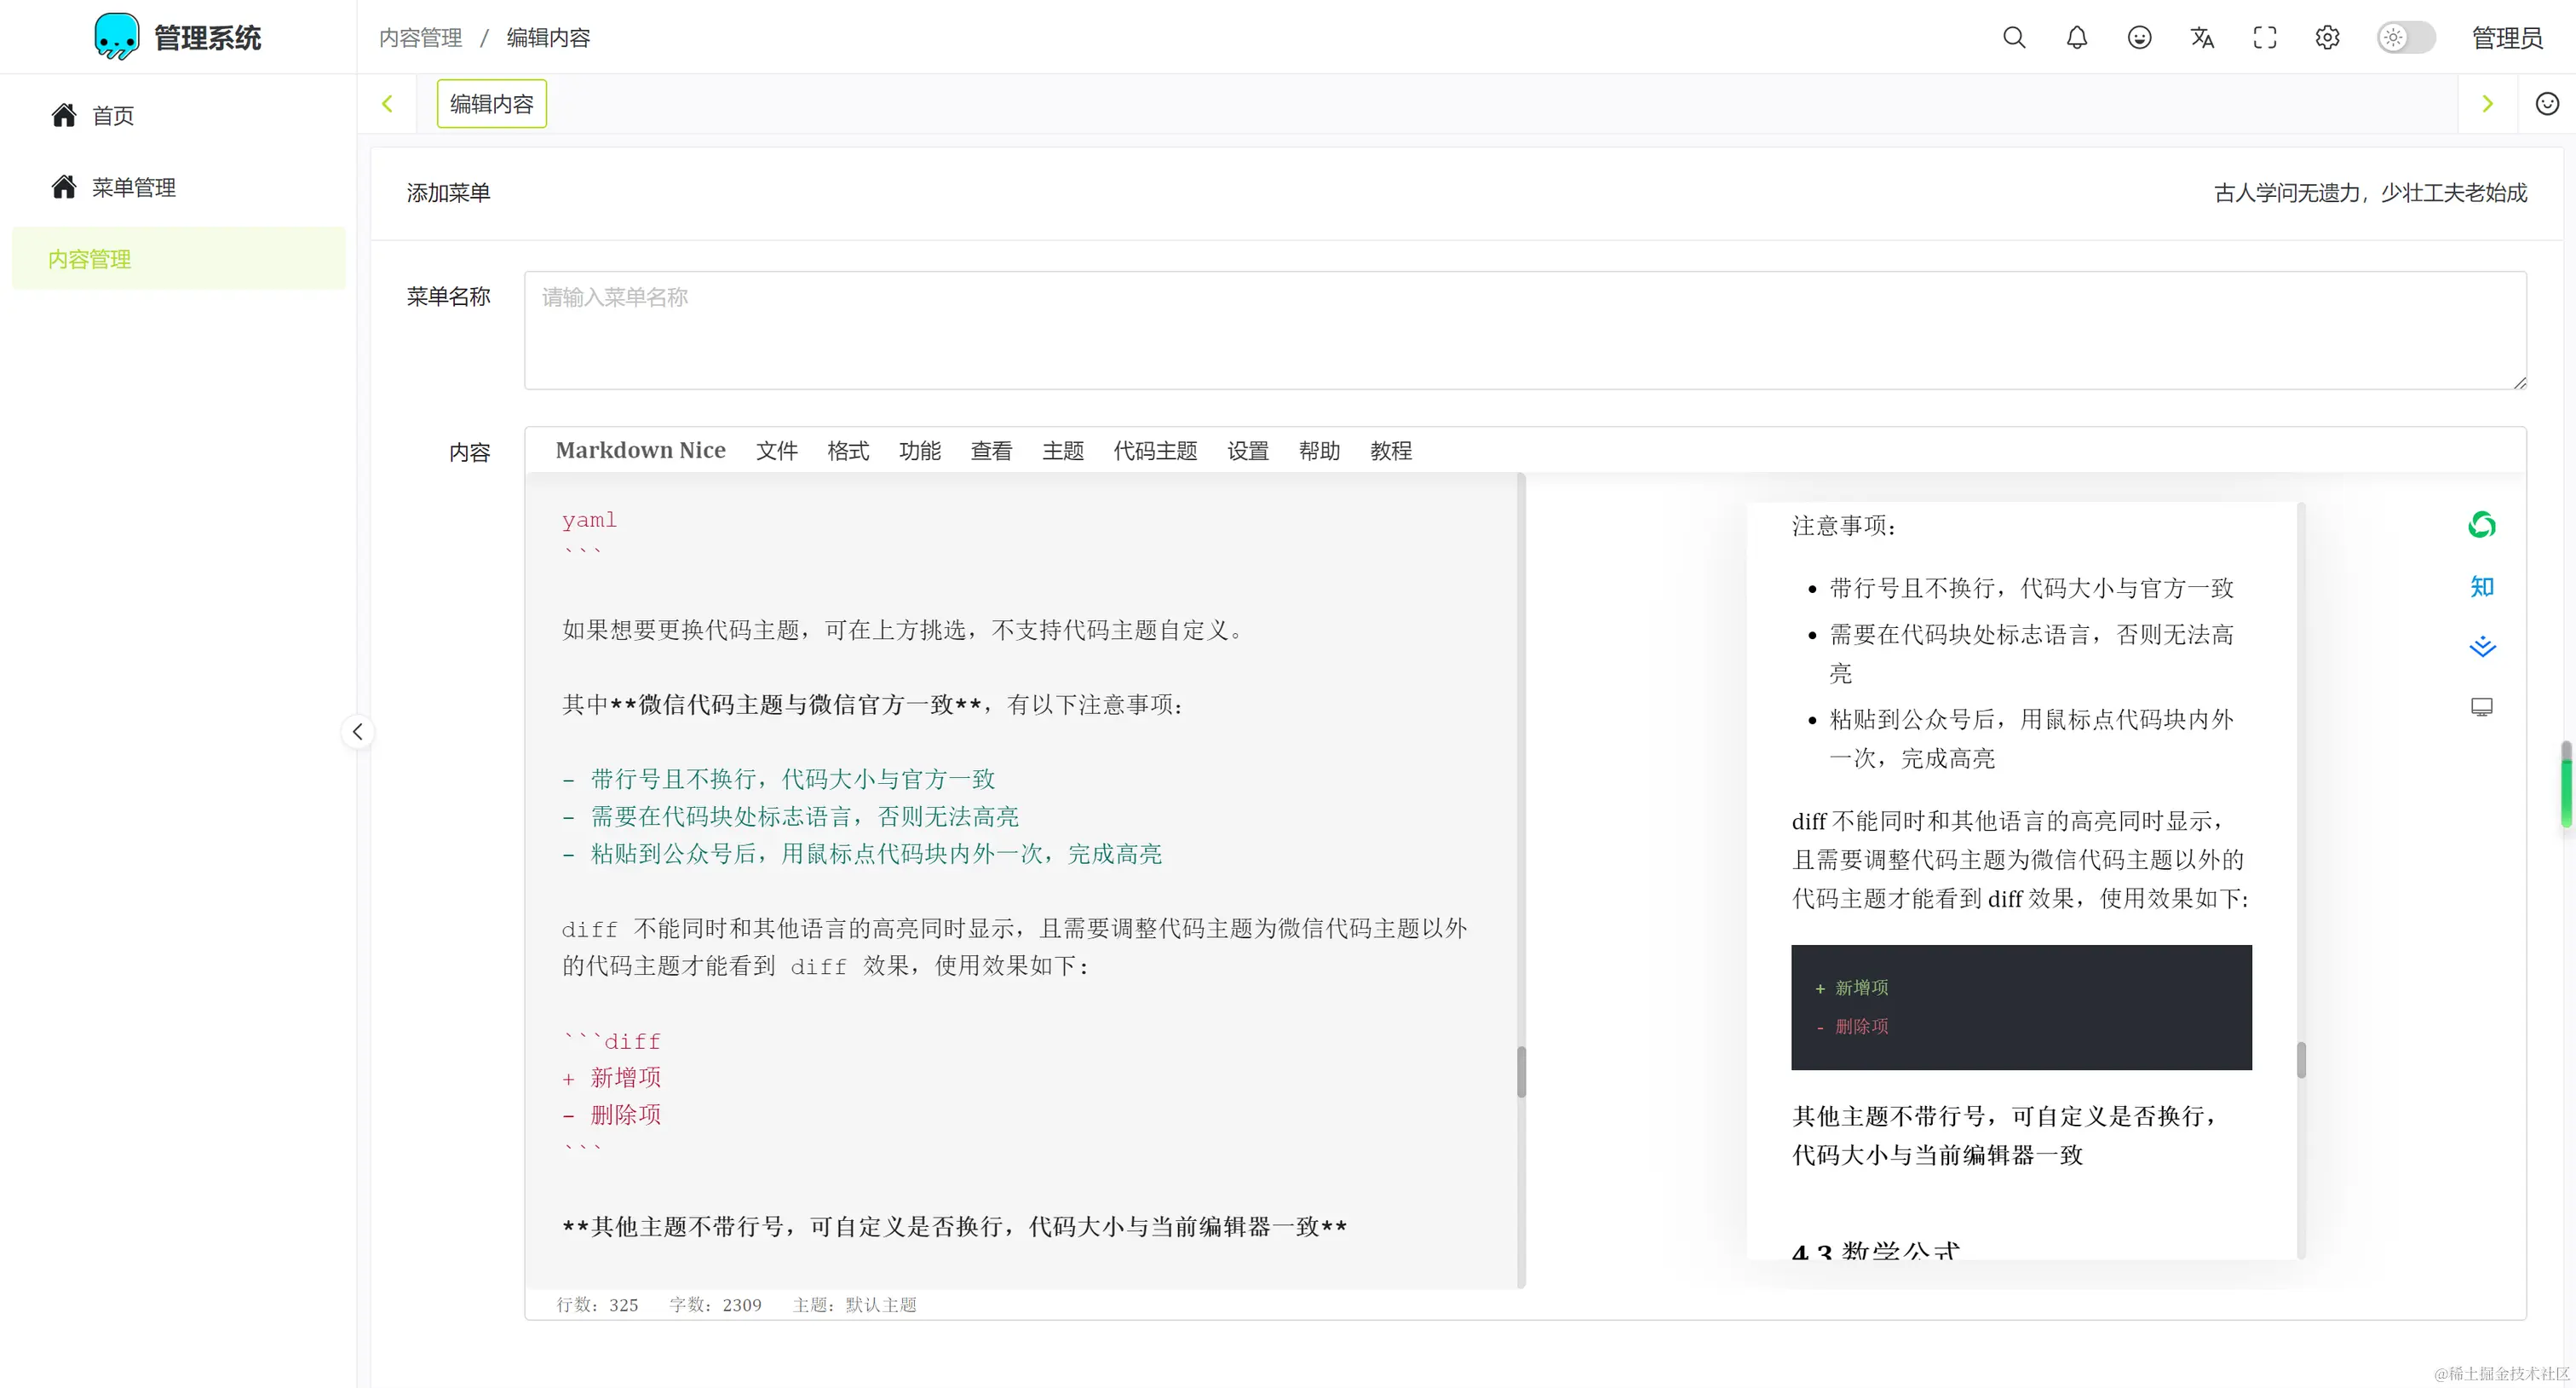Click the 菜单名称 text input field
2576x1388 pixels.
(x=1524, y=330)
